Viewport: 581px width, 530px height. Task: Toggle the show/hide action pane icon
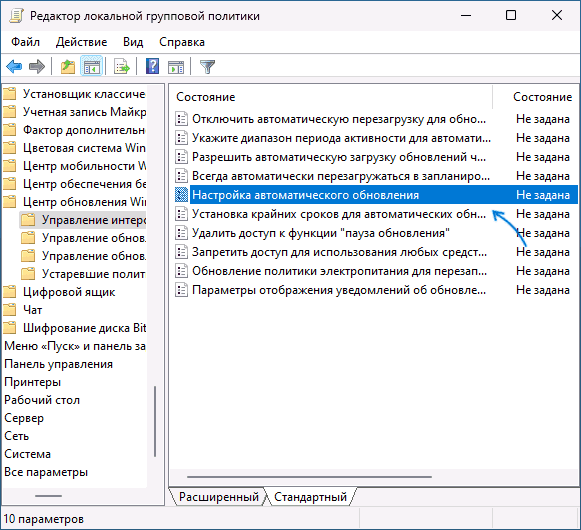click(176, 67)
